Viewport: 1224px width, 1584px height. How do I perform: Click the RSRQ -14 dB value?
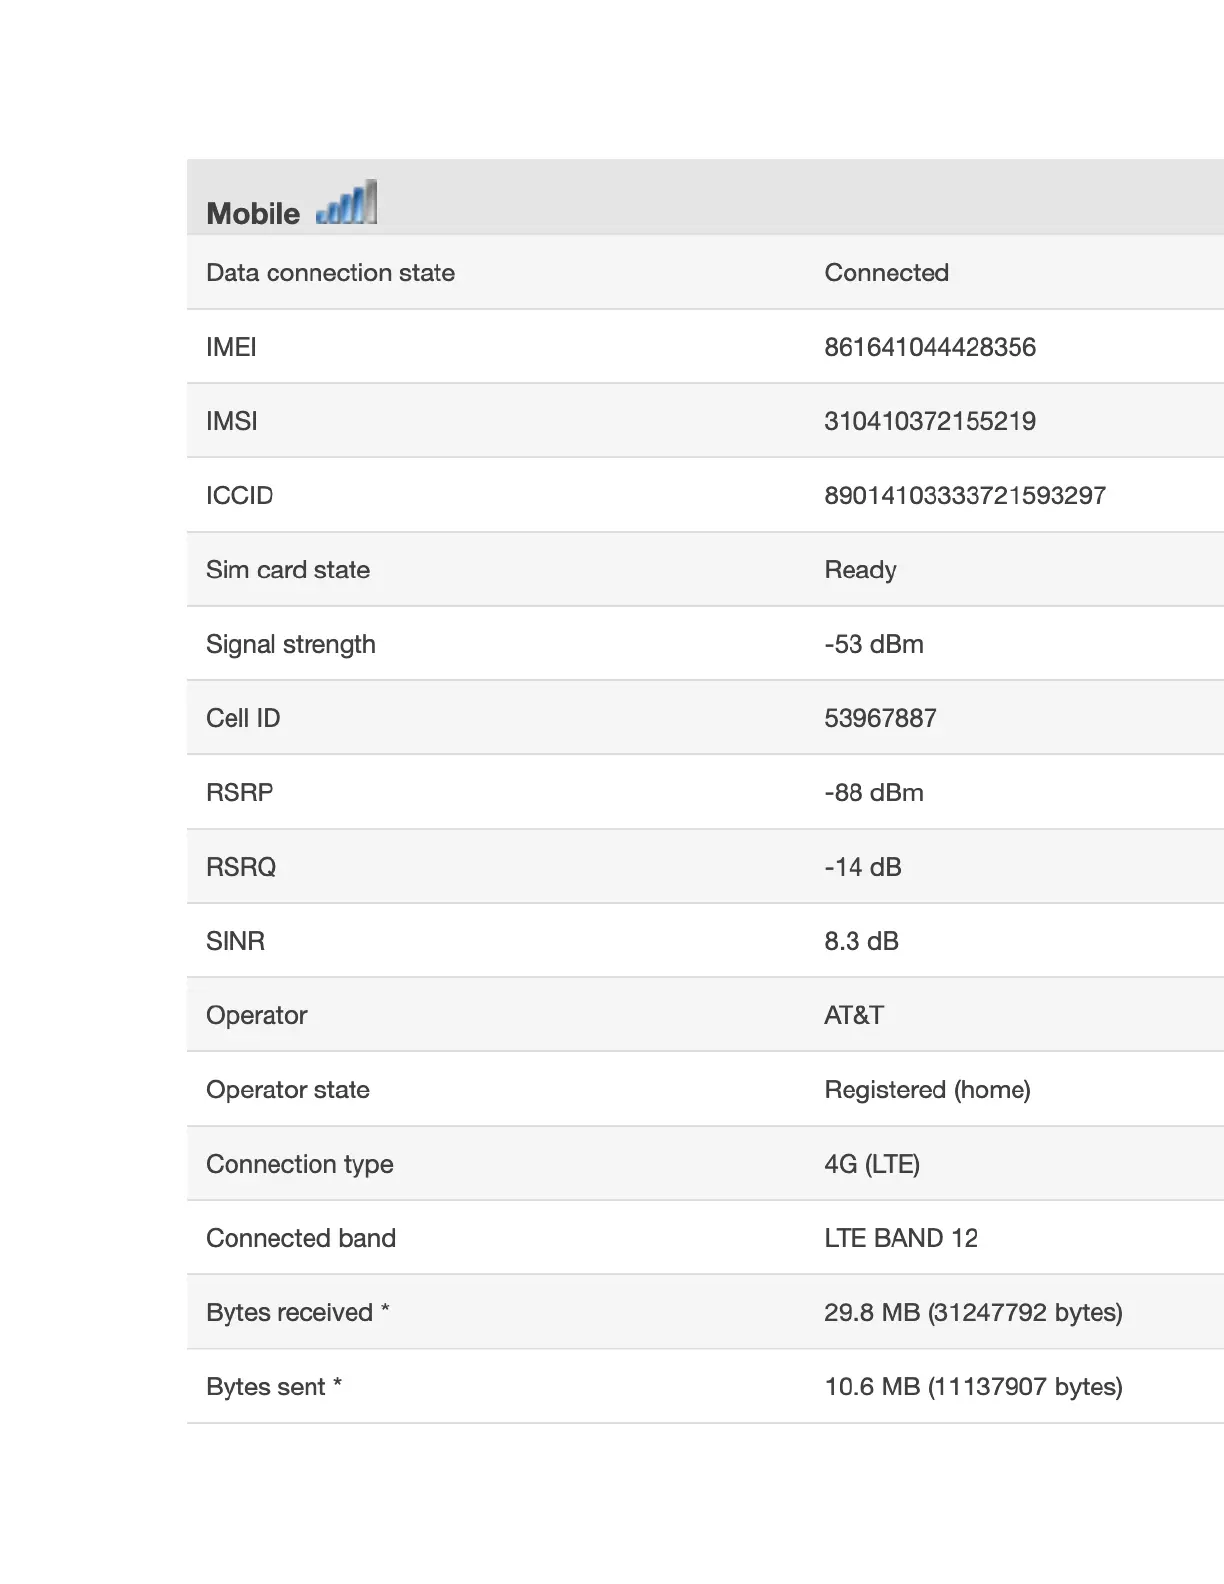863,867
